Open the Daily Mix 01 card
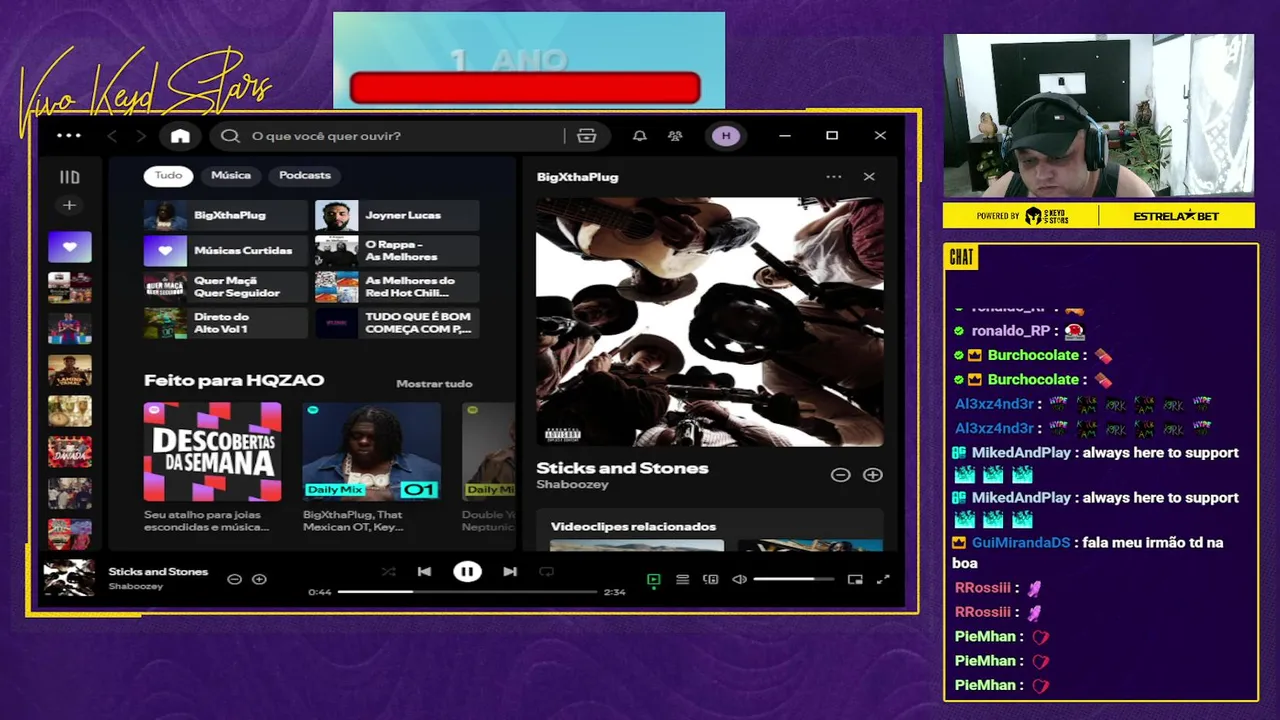Image resolution: width=1280 pixels, height=720 pixels. pyautogui.click(x=371, y=468)
